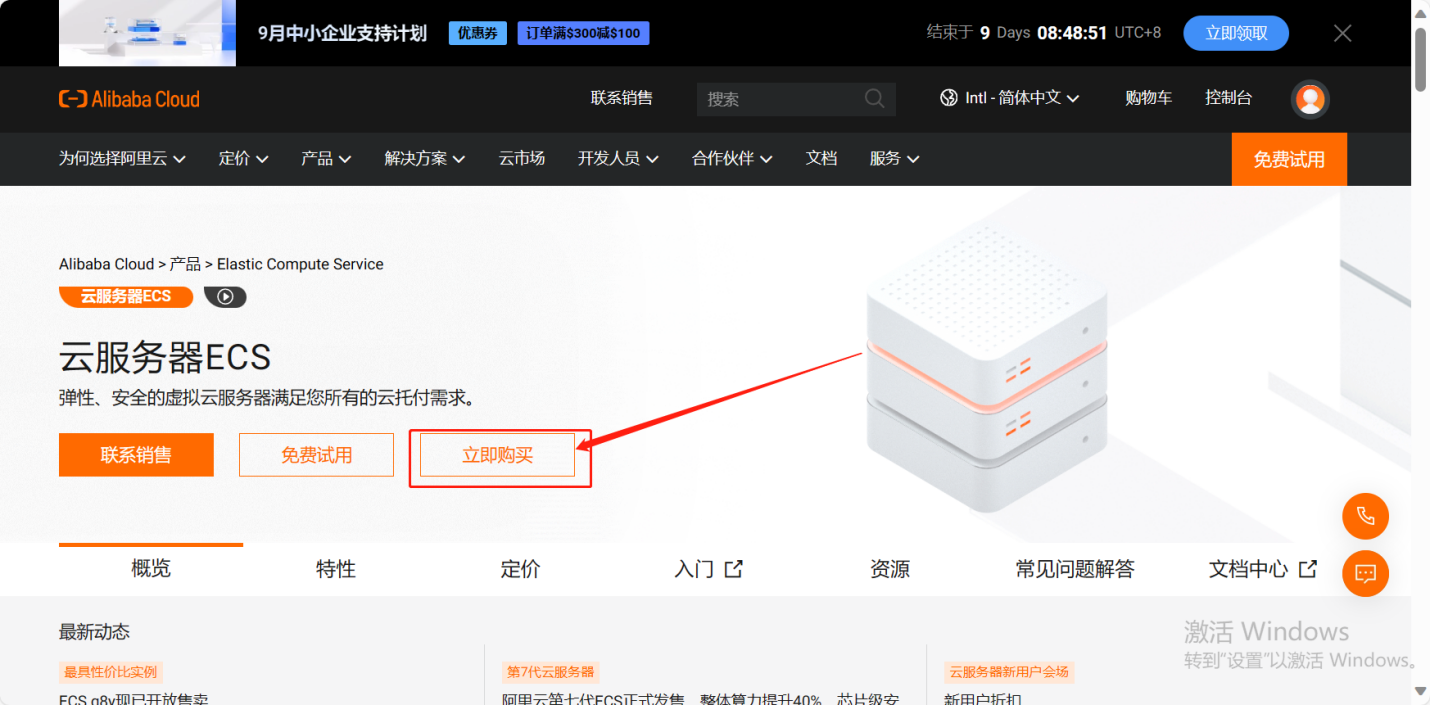This screenshot has height=705, width=1430.
Task: Expand the 定价 navigation menu
Action: coord(244,158)
